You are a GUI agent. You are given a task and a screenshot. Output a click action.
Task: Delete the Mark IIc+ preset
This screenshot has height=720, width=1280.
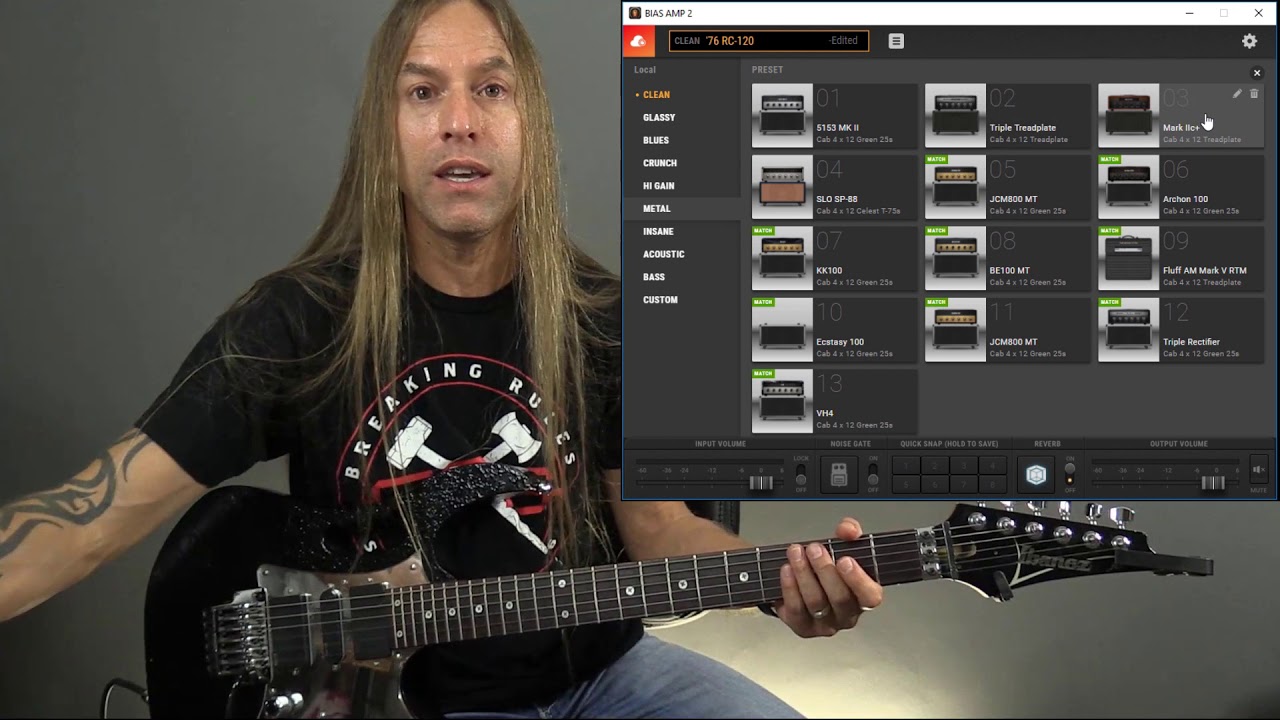click(x=1254, y=94)
